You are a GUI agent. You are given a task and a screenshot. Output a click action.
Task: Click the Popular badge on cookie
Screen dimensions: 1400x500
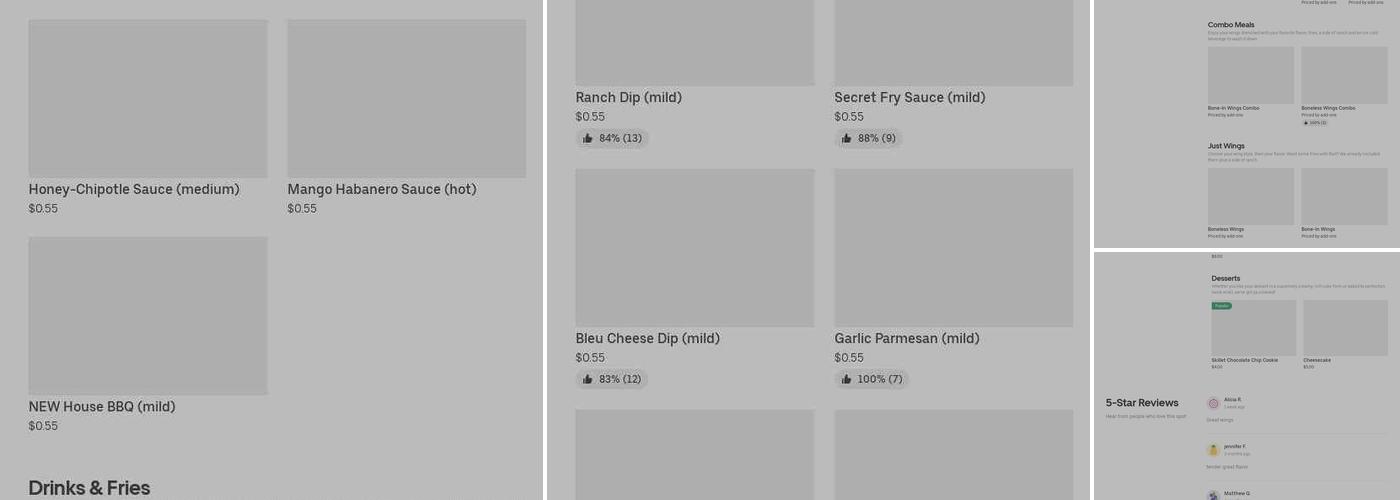coord(1221,306)
